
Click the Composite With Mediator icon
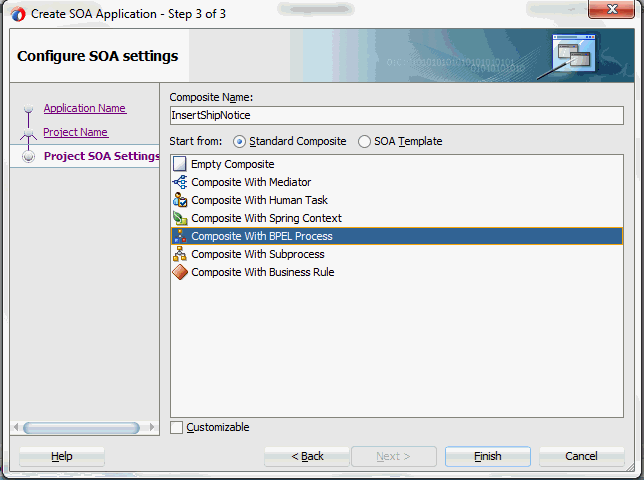[x=179, y=182]
